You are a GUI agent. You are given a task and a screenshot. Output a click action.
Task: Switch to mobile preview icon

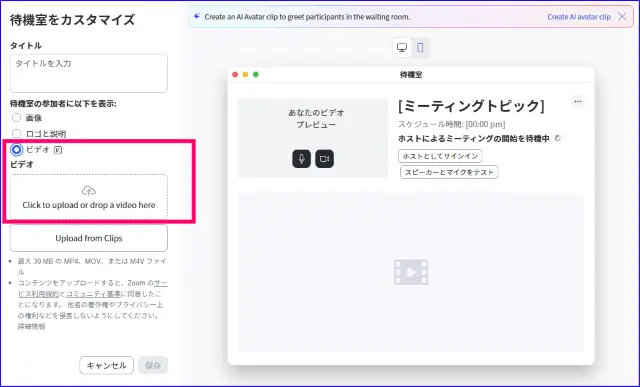420,47
